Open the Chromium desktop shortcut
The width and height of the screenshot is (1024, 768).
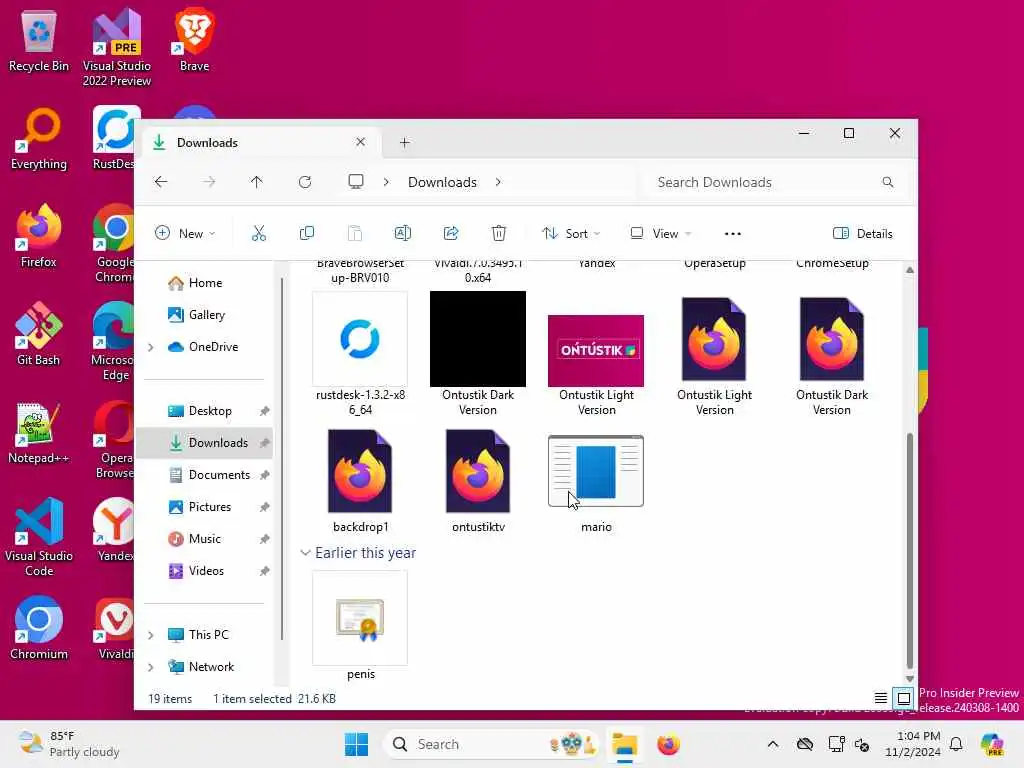39,628
